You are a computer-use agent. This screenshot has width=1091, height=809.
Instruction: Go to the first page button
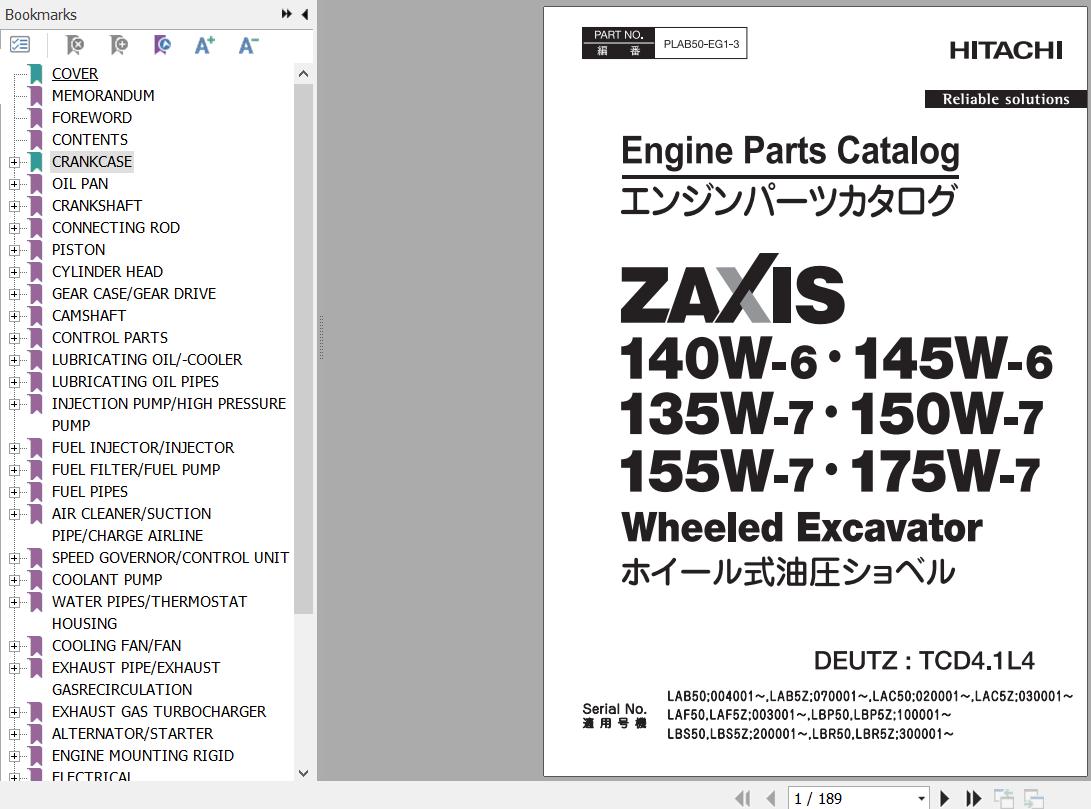[742, 798]
